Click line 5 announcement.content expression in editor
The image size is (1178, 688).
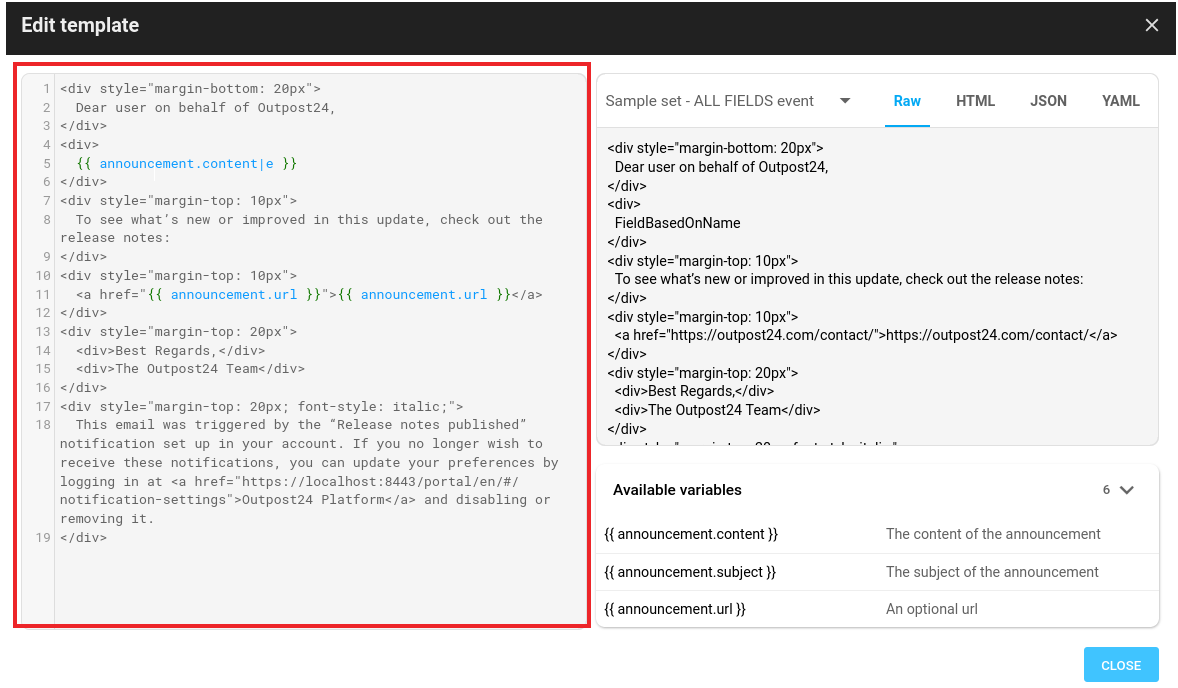click(x=186, y=163)
